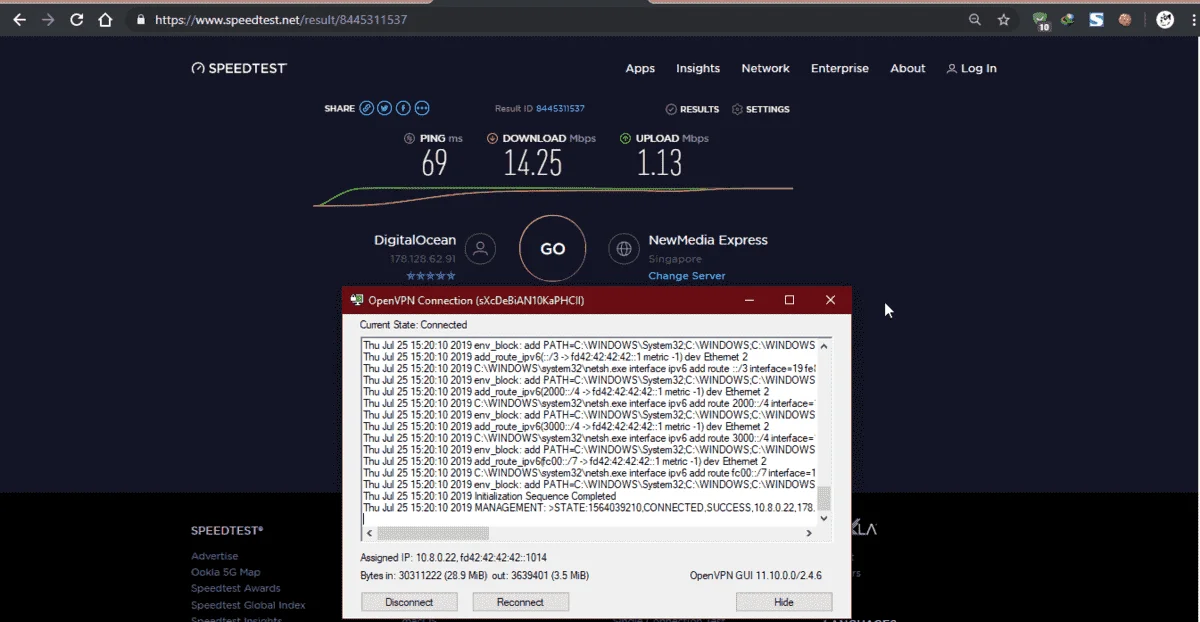
Task: Open the Network menu item
Action: (x=765, y=69)
